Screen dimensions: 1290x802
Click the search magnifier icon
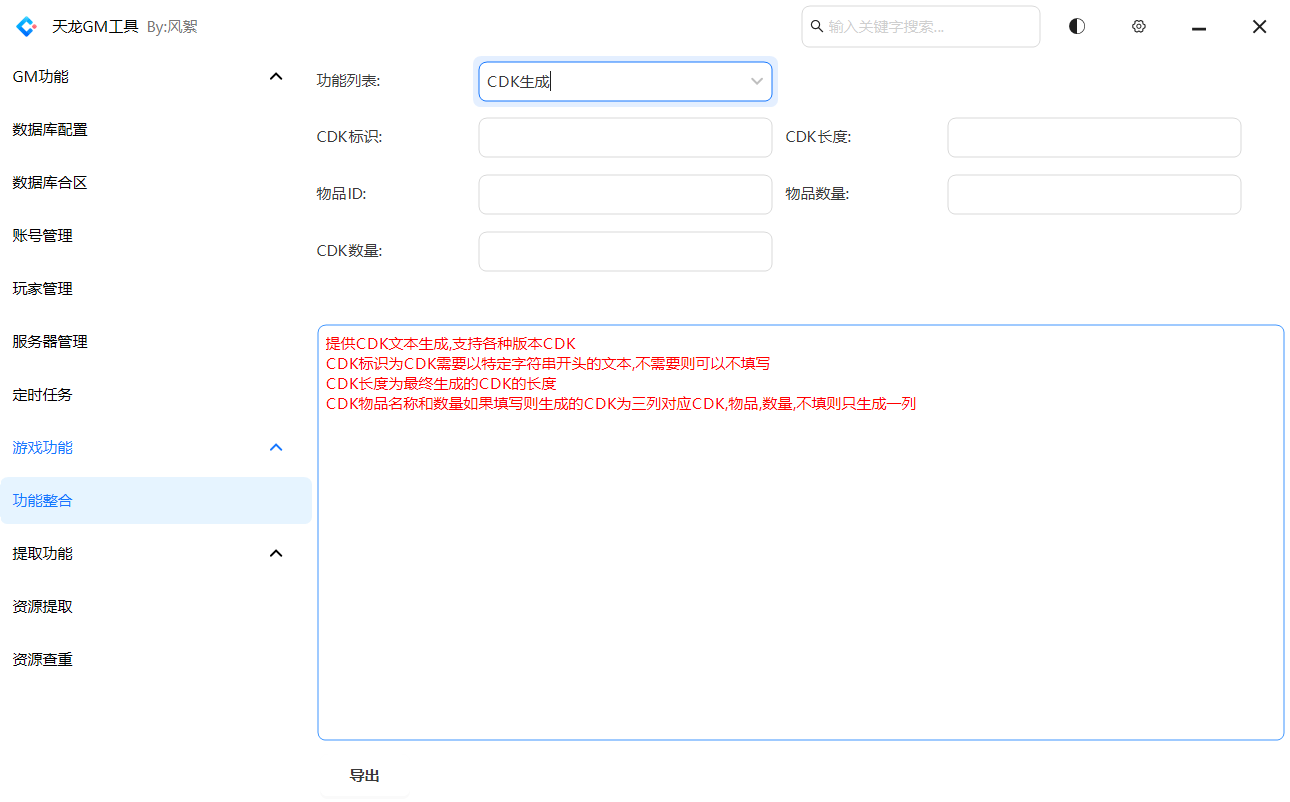coord(817,27)
